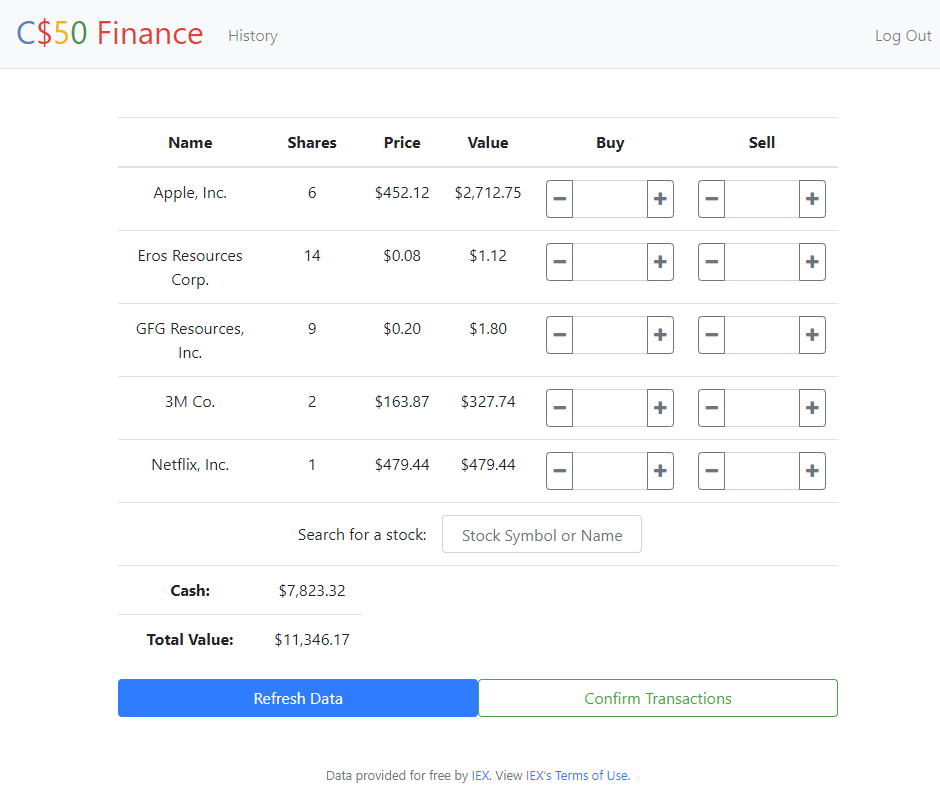View IEX's Terms of Use
This screenshot has width=940, height=794.
point(591,775)
